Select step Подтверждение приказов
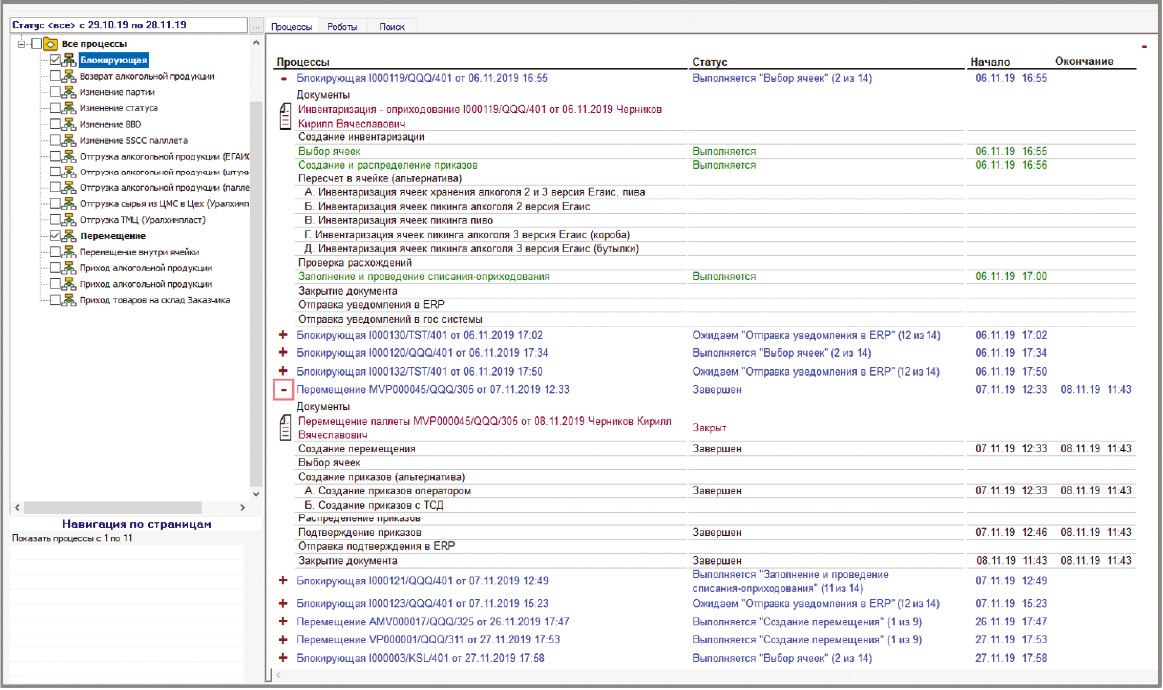This screenshot has height=690, width=1163. [360, 533]
